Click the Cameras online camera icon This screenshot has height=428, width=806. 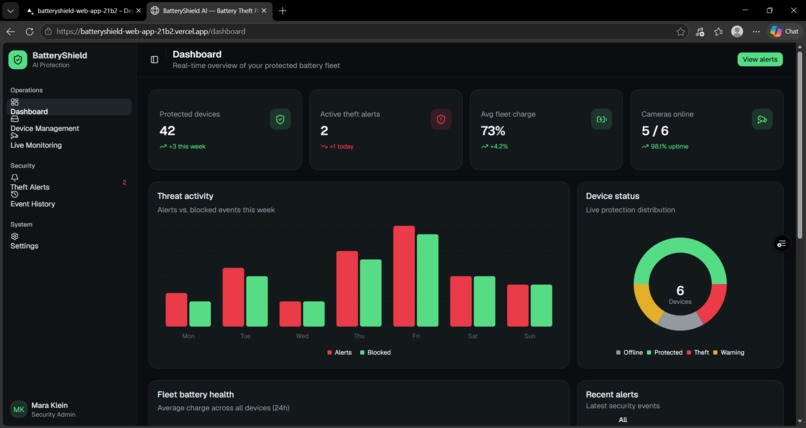point(762,119)
